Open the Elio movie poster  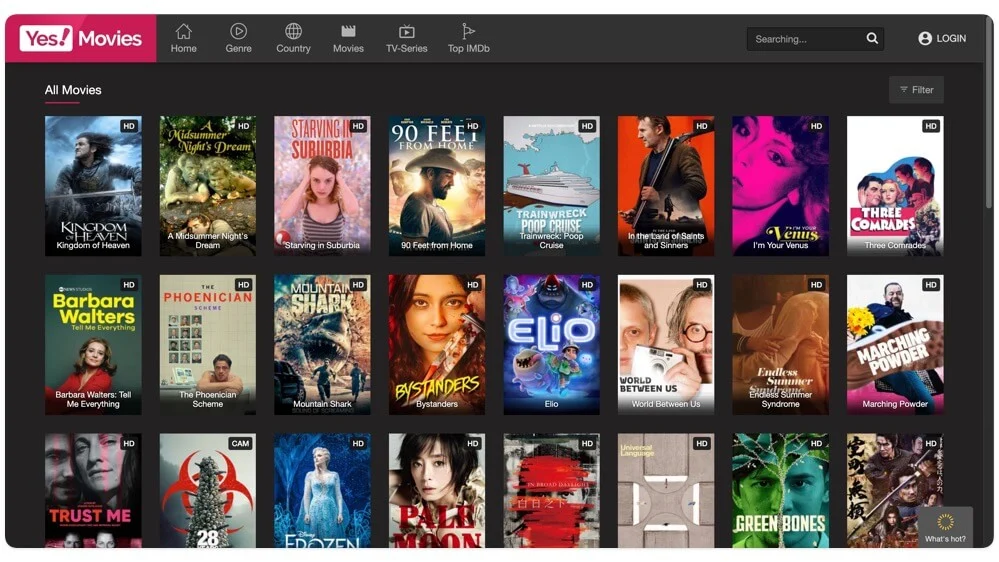[x=552, y=345]
